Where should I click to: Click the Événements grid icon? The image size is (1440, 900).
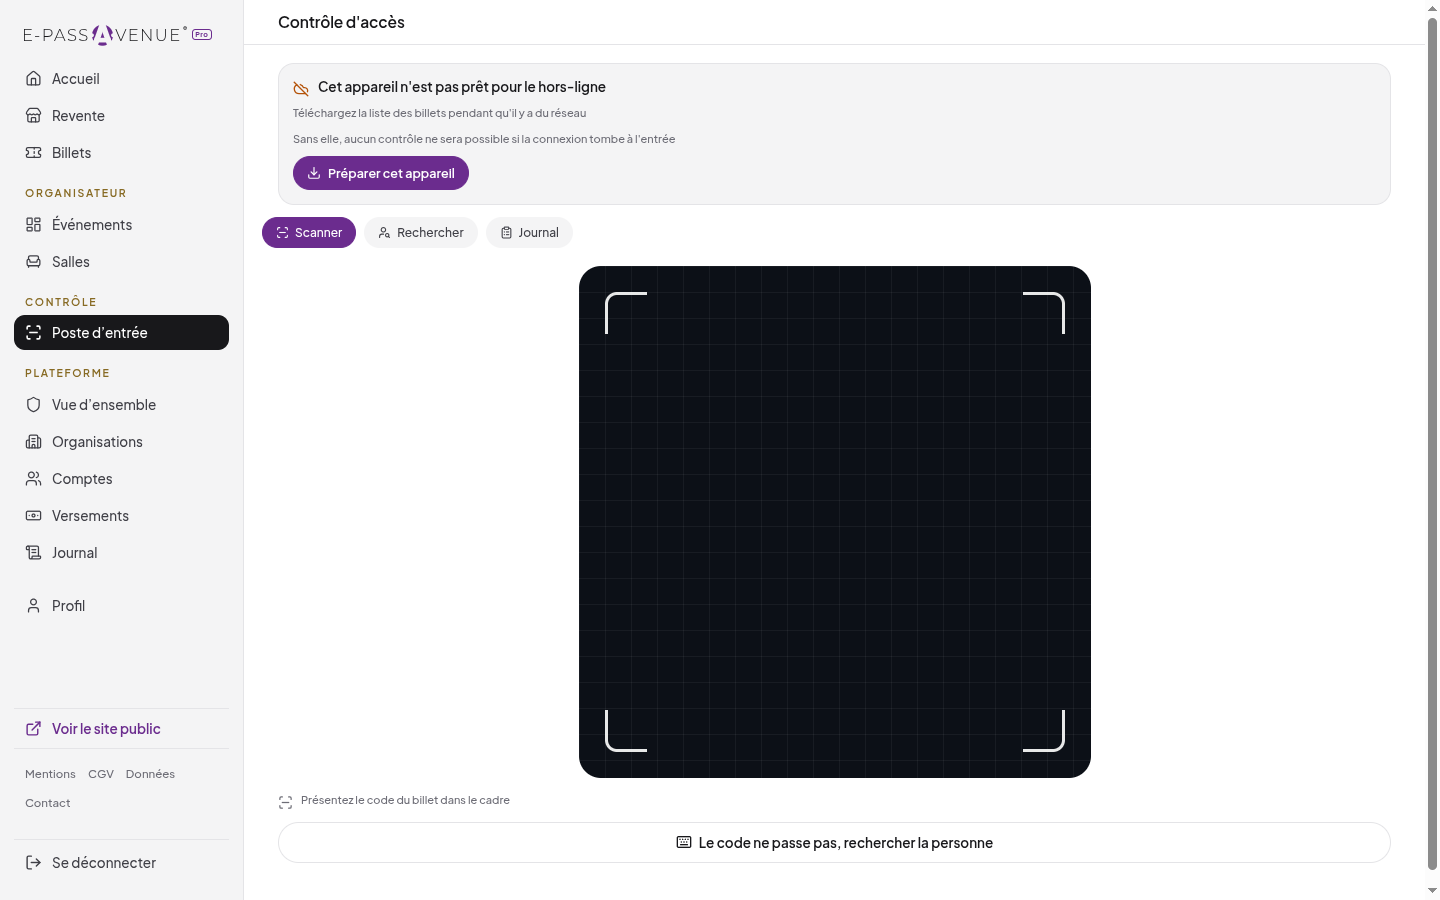(34, 225)
